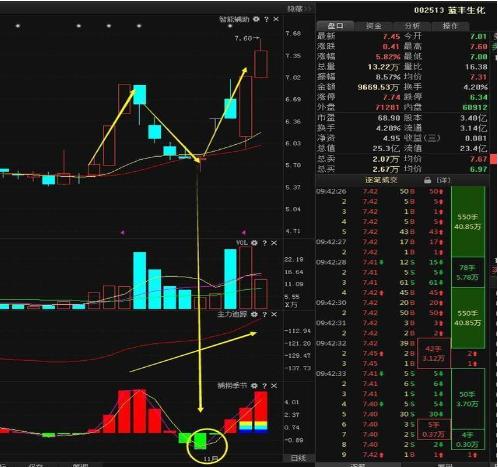The image size is (498, 467).
Task: Close the 捕捞季节 indicator panel
Action: coord(274,385)
